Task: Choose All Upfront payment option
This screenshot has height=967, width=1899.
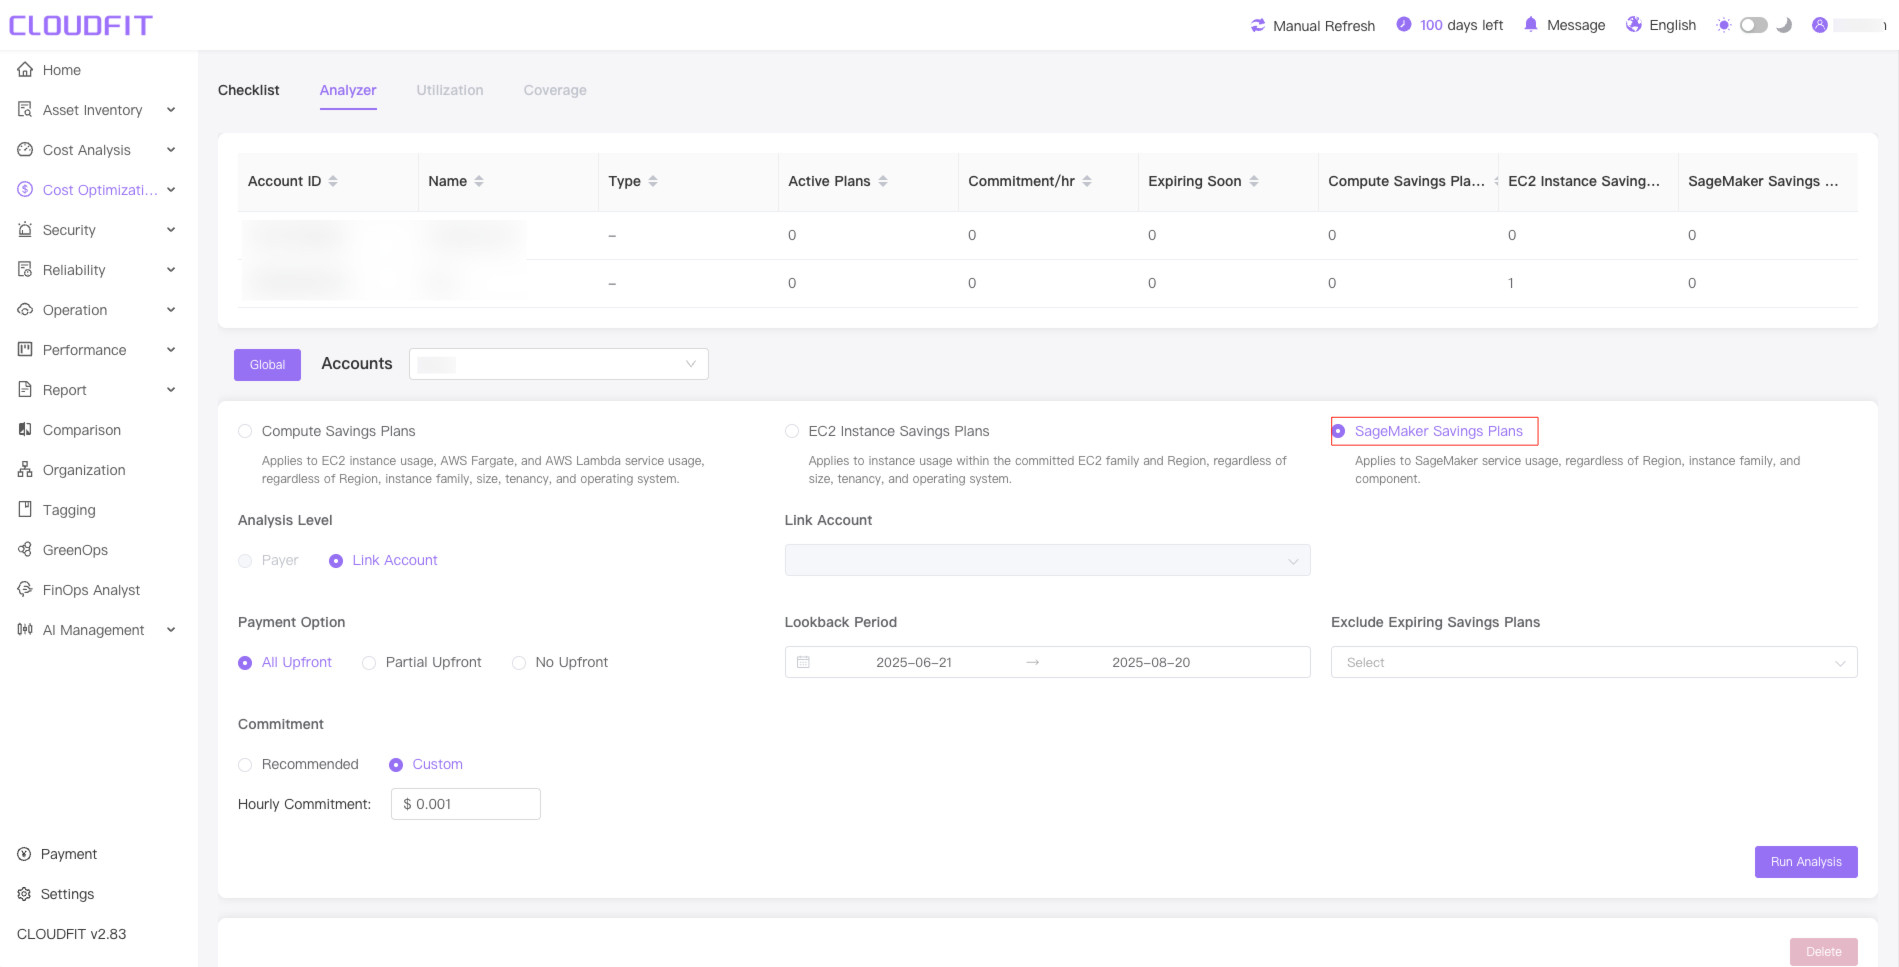Action: tap(245, 663)
